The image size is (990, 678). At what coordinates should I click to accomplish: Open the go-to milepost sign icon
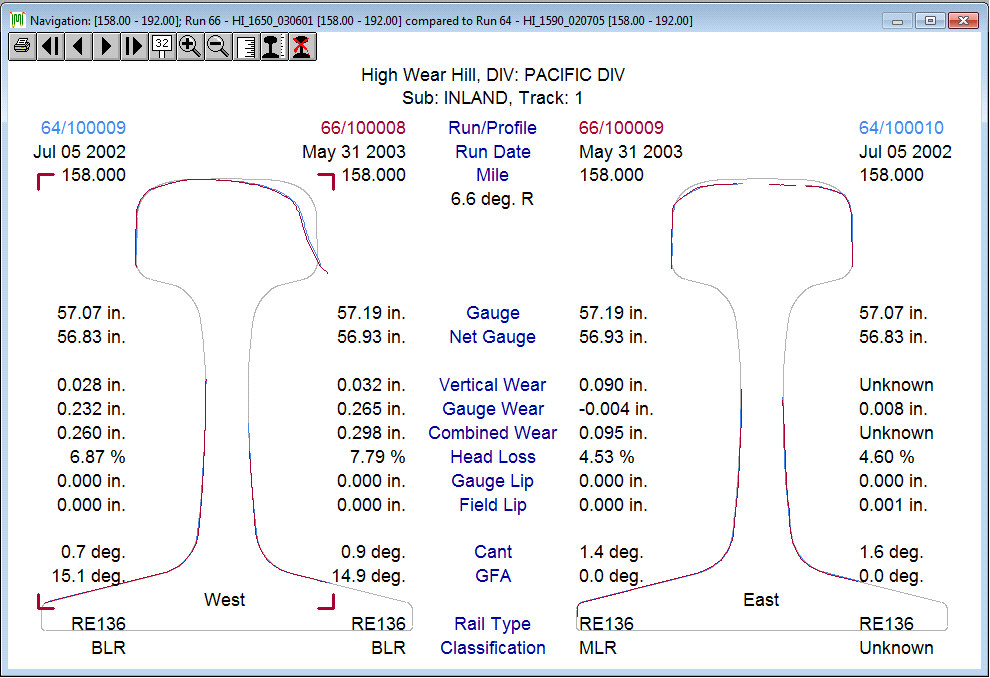(x=162, y=47)
